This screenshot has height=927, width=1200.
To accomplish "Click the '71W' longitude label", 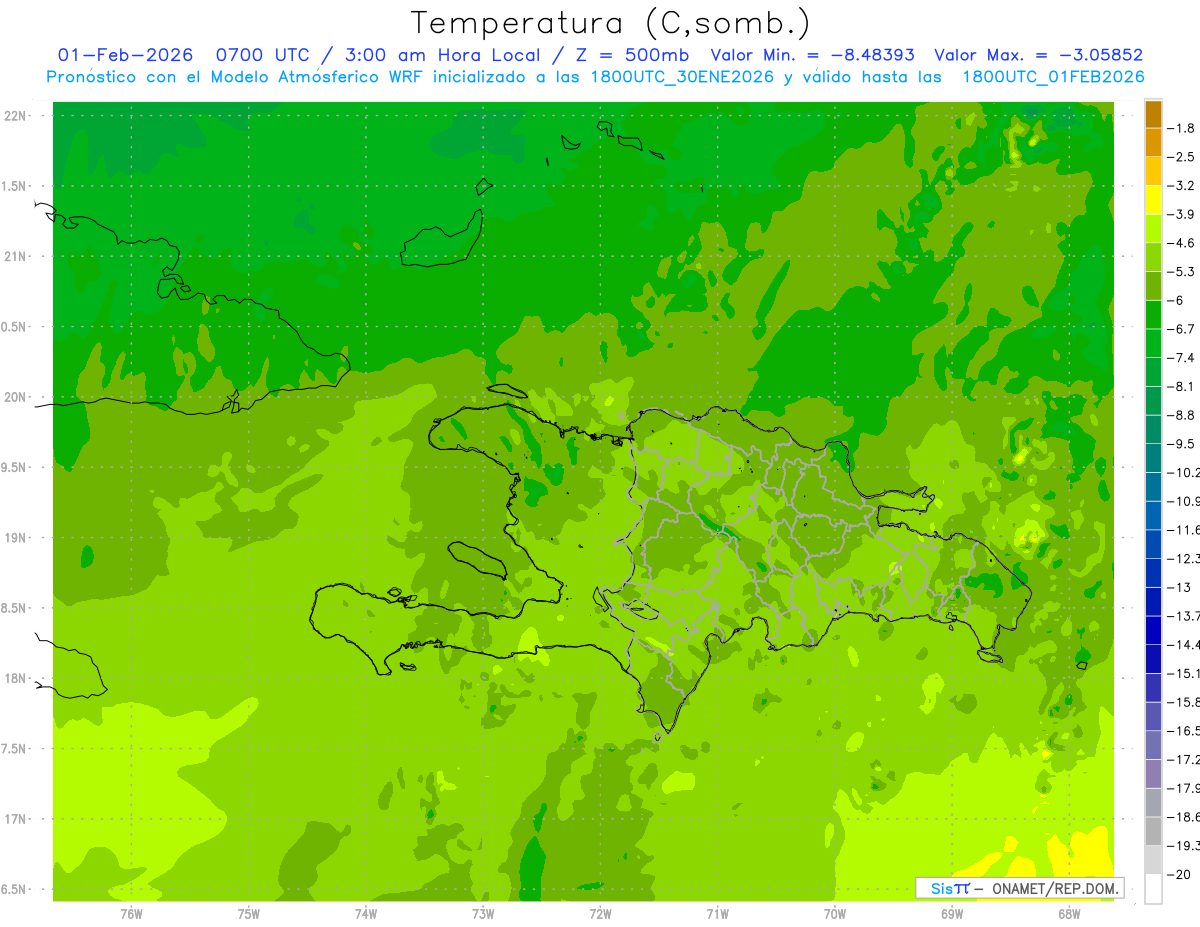I will tap(717, 913).
